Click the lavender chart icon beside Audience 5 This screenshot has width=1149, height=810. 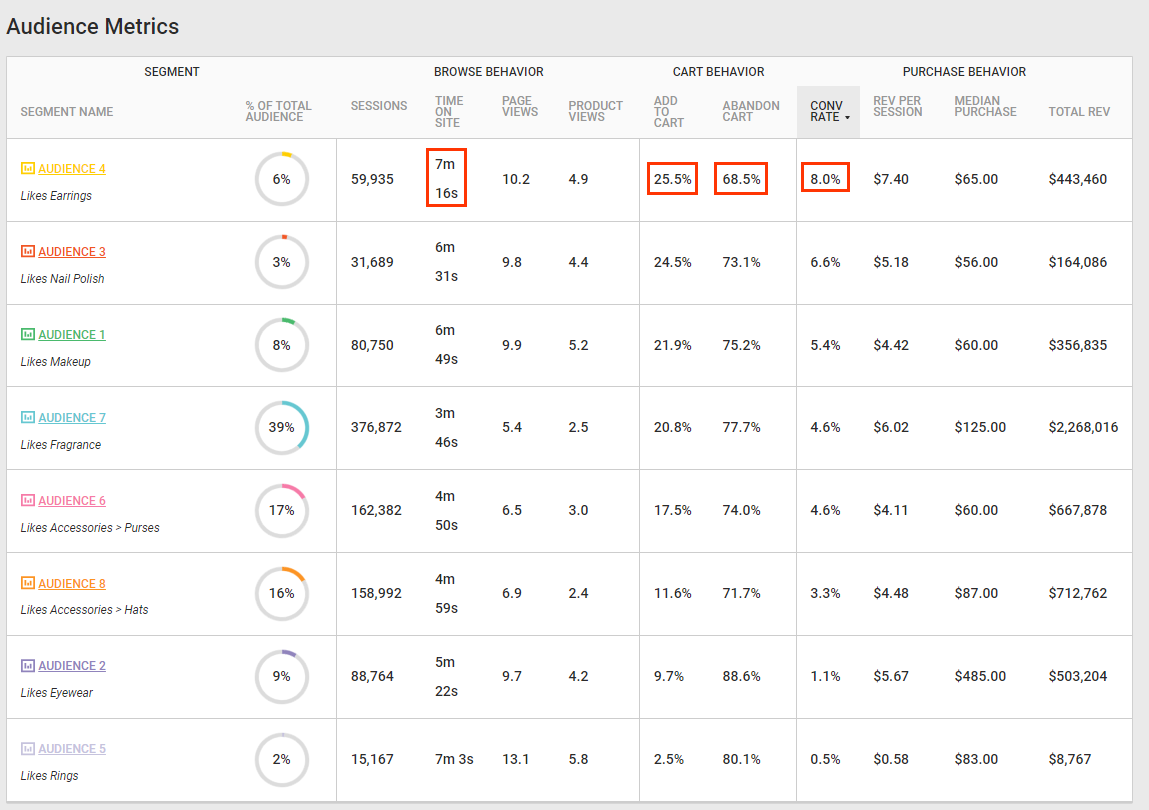28,748
